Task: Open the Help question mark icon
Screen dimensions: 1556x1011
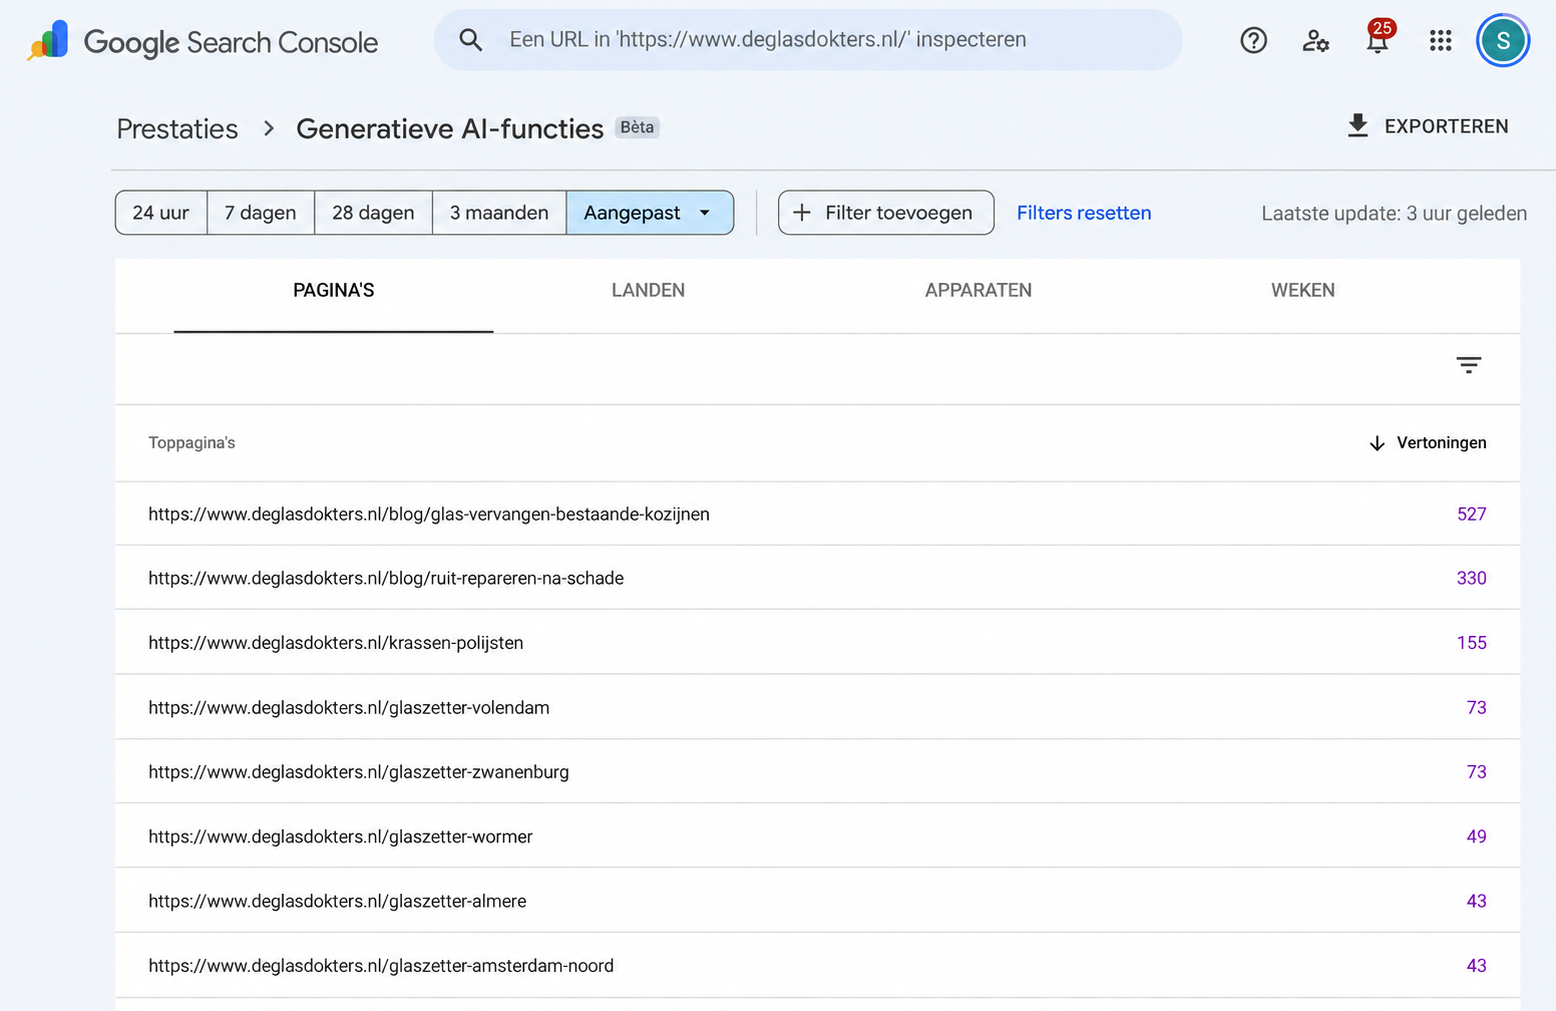Action: 1253,40
